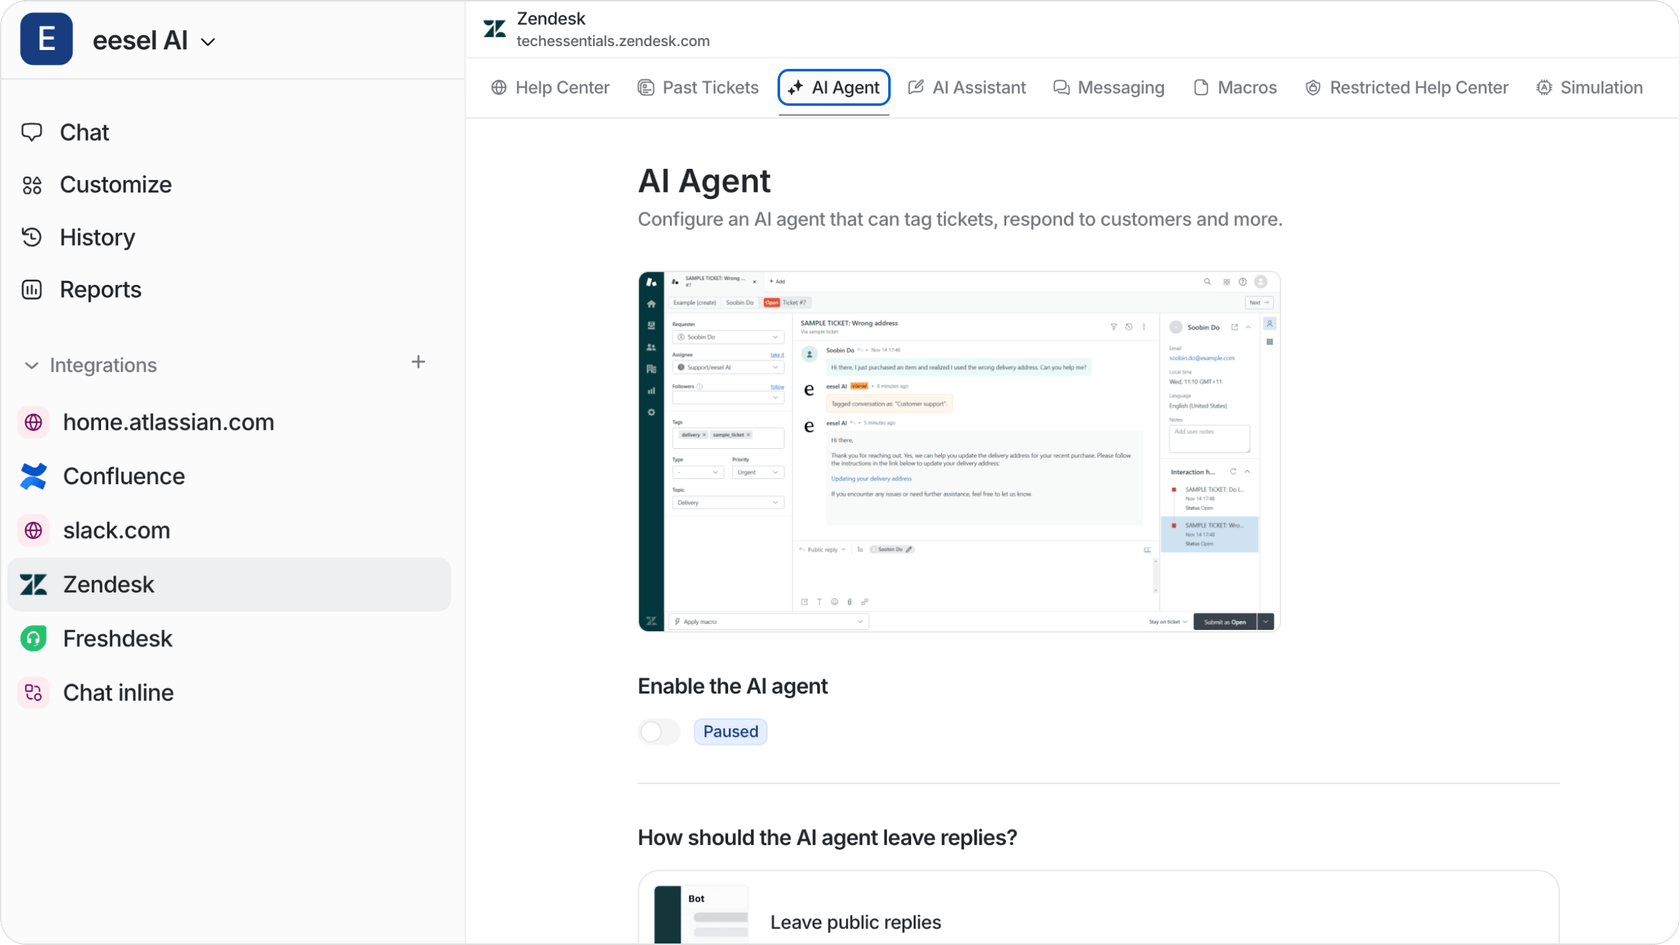Open the Freshdesk integration

[x=118, y=638]
